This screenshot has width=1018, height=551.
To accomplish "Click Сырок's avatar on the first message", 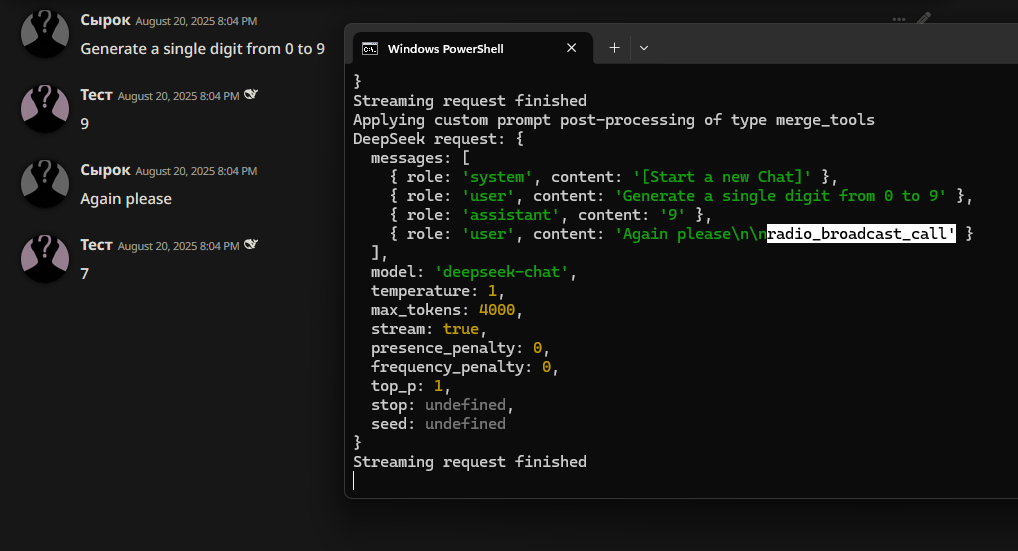I will [45, 33].
